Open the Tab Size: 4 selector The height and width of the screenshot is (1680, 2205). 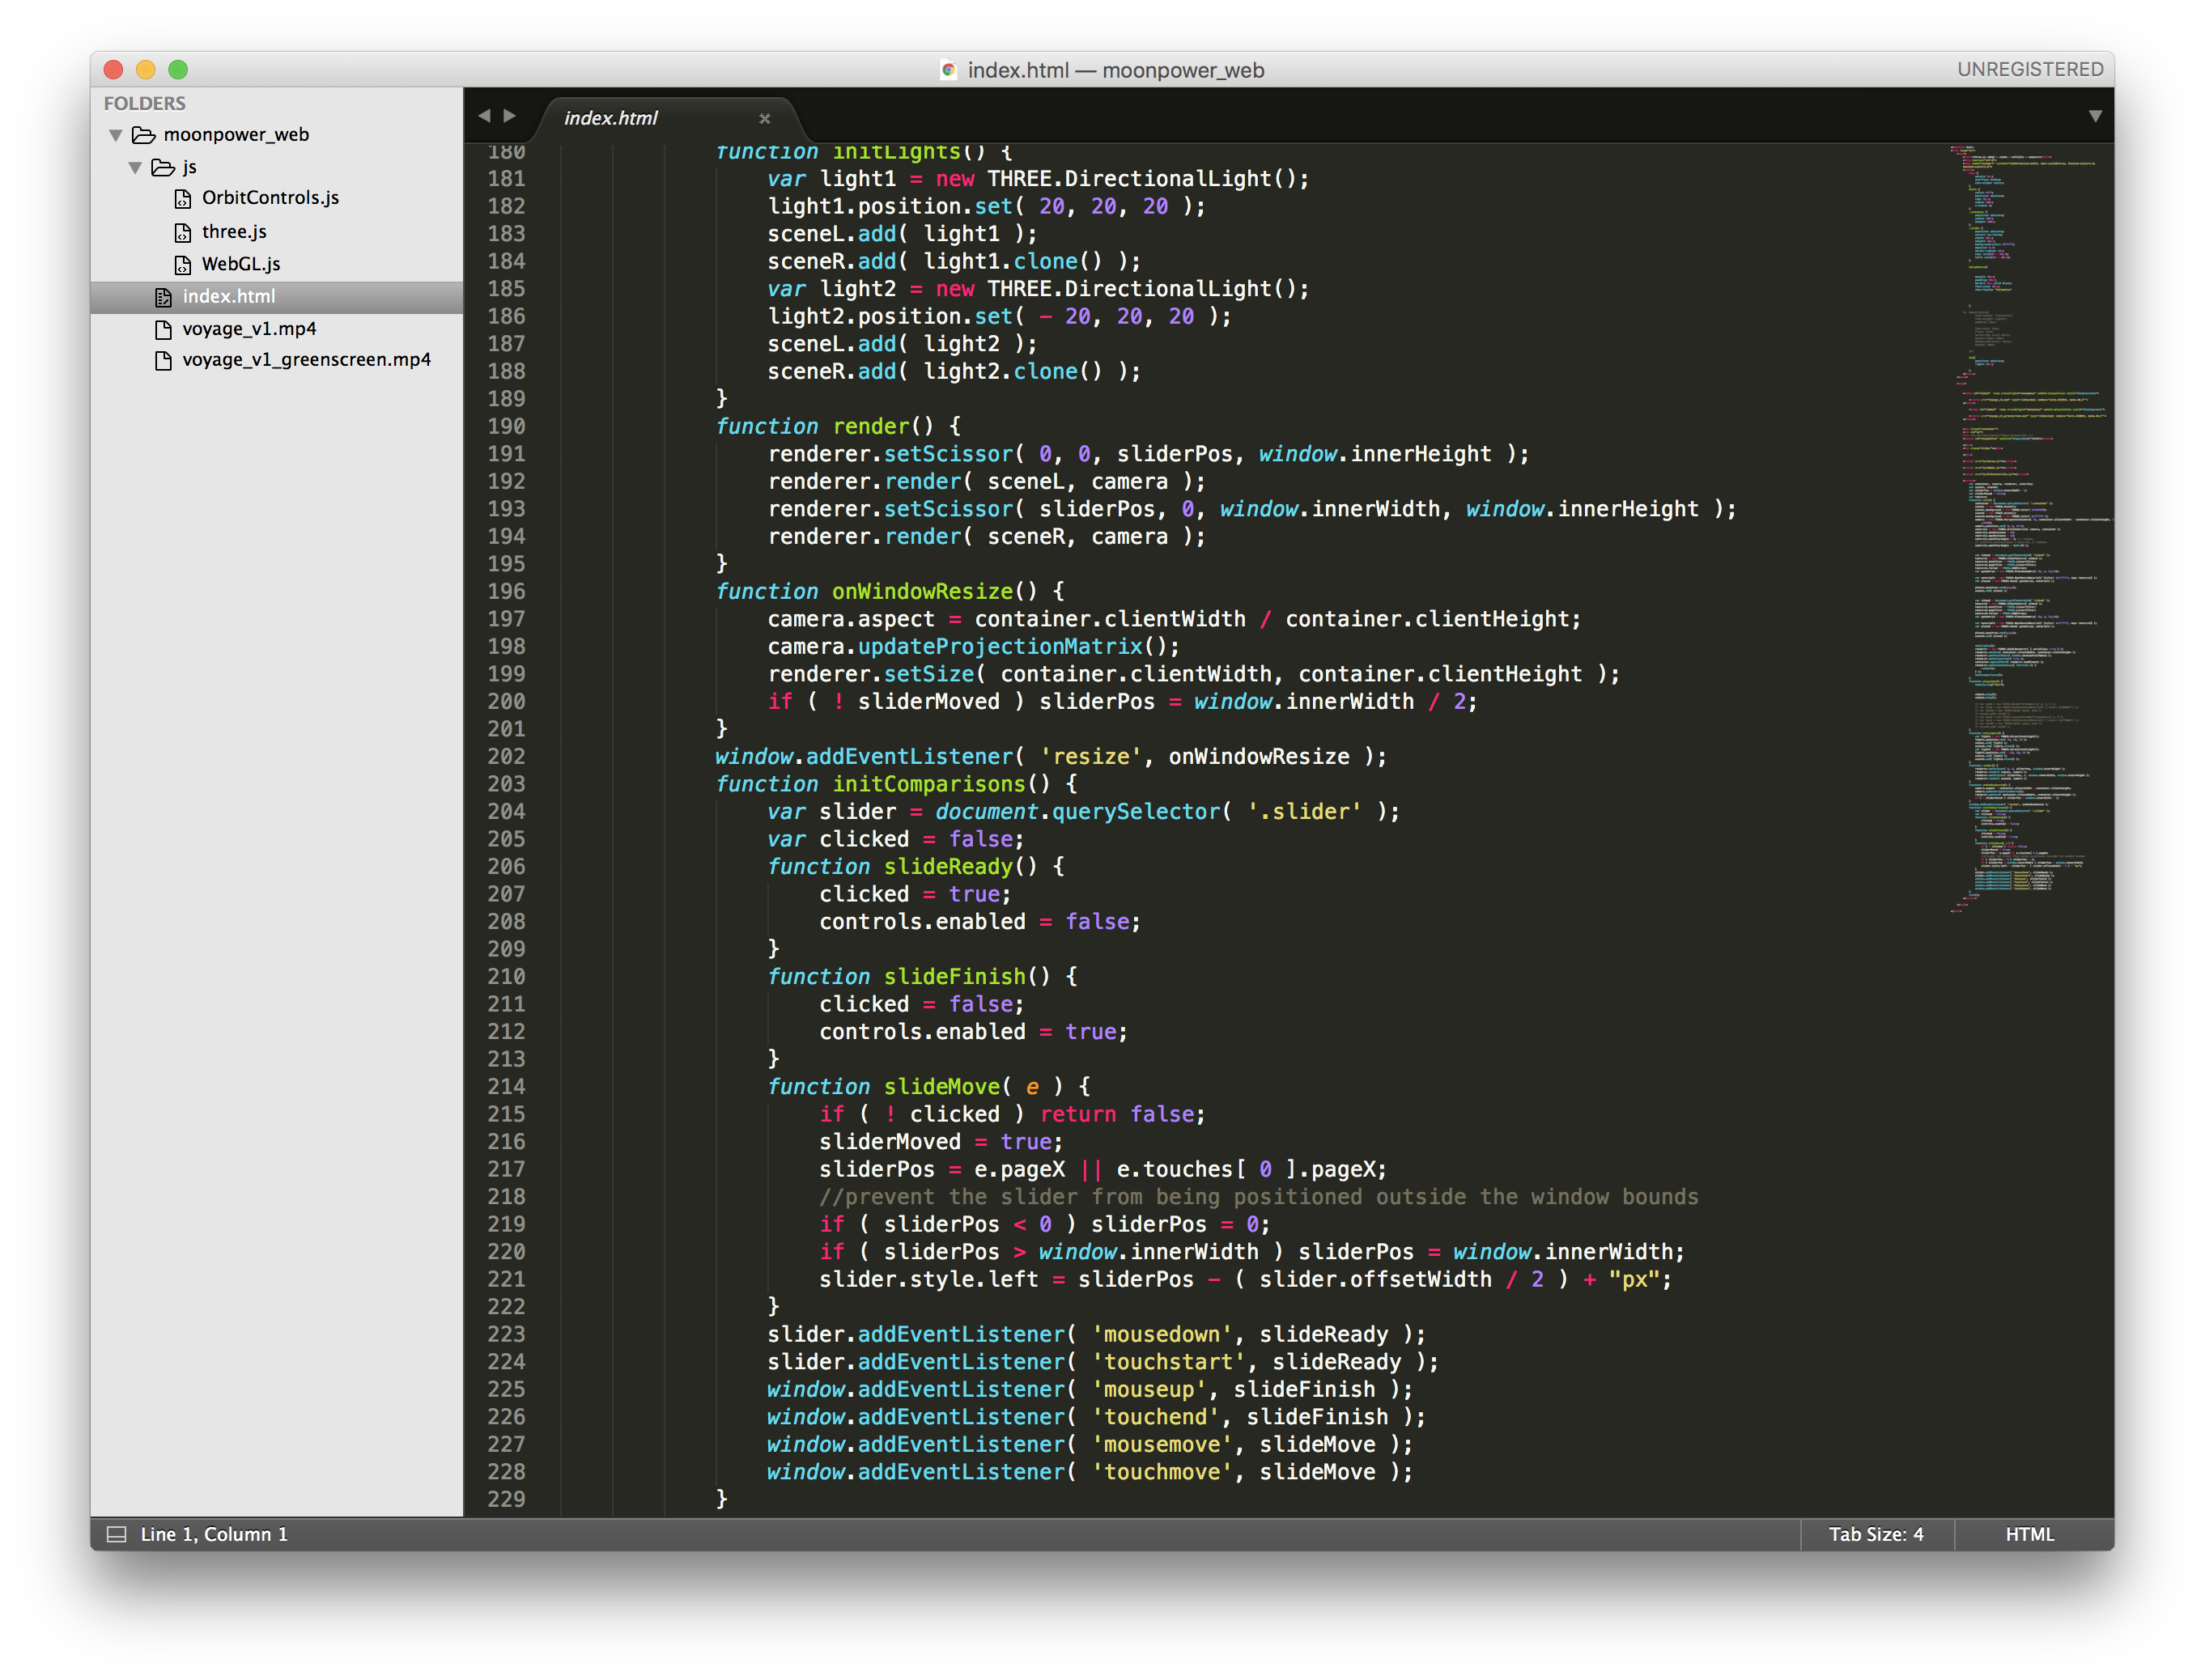1876,1534
